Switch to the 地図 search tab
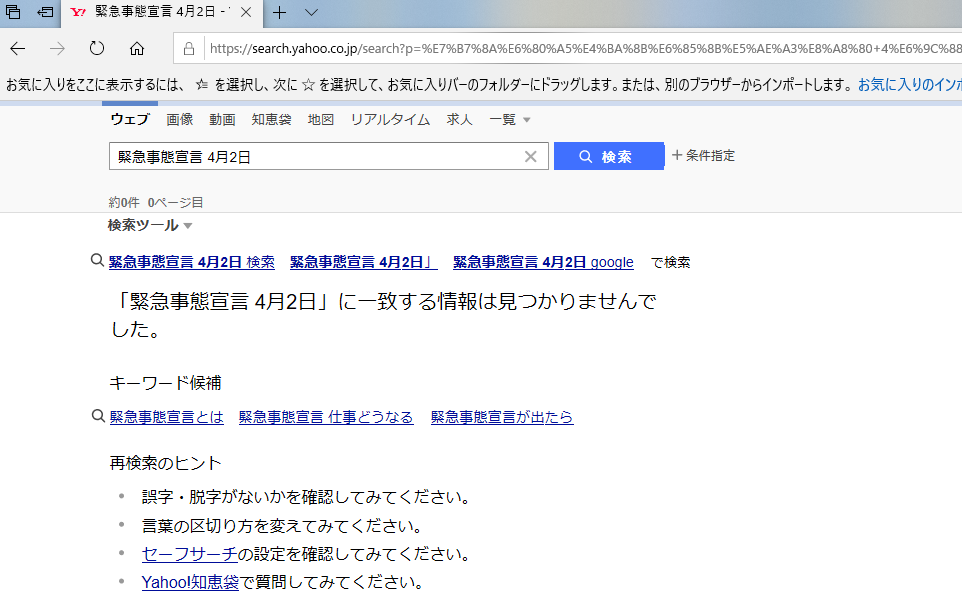This screenshot has width=962, height=600. point(320,120)
